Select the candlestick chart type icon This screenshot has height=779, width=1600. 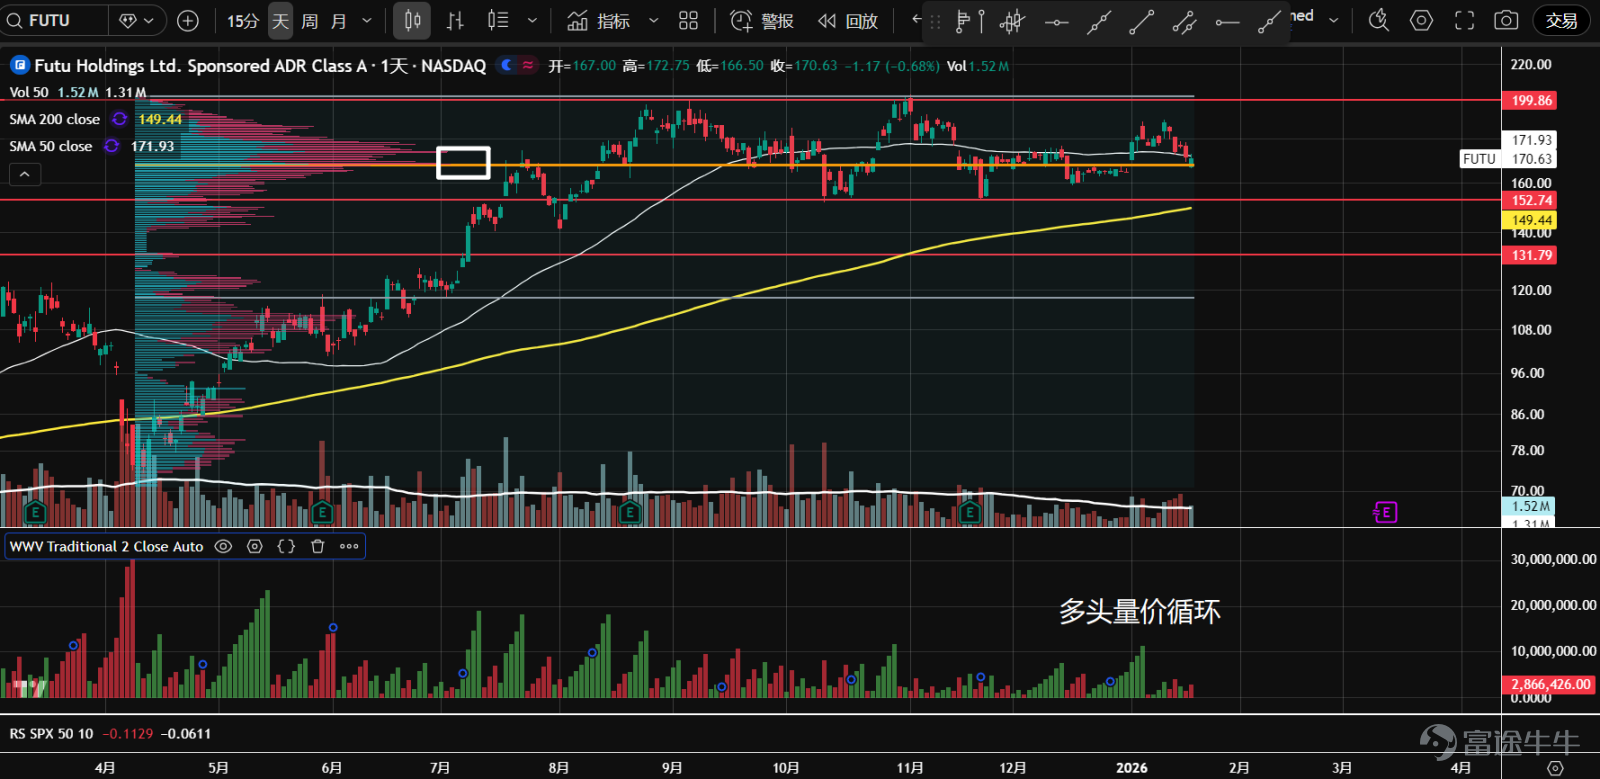click(x=412, y=20)
